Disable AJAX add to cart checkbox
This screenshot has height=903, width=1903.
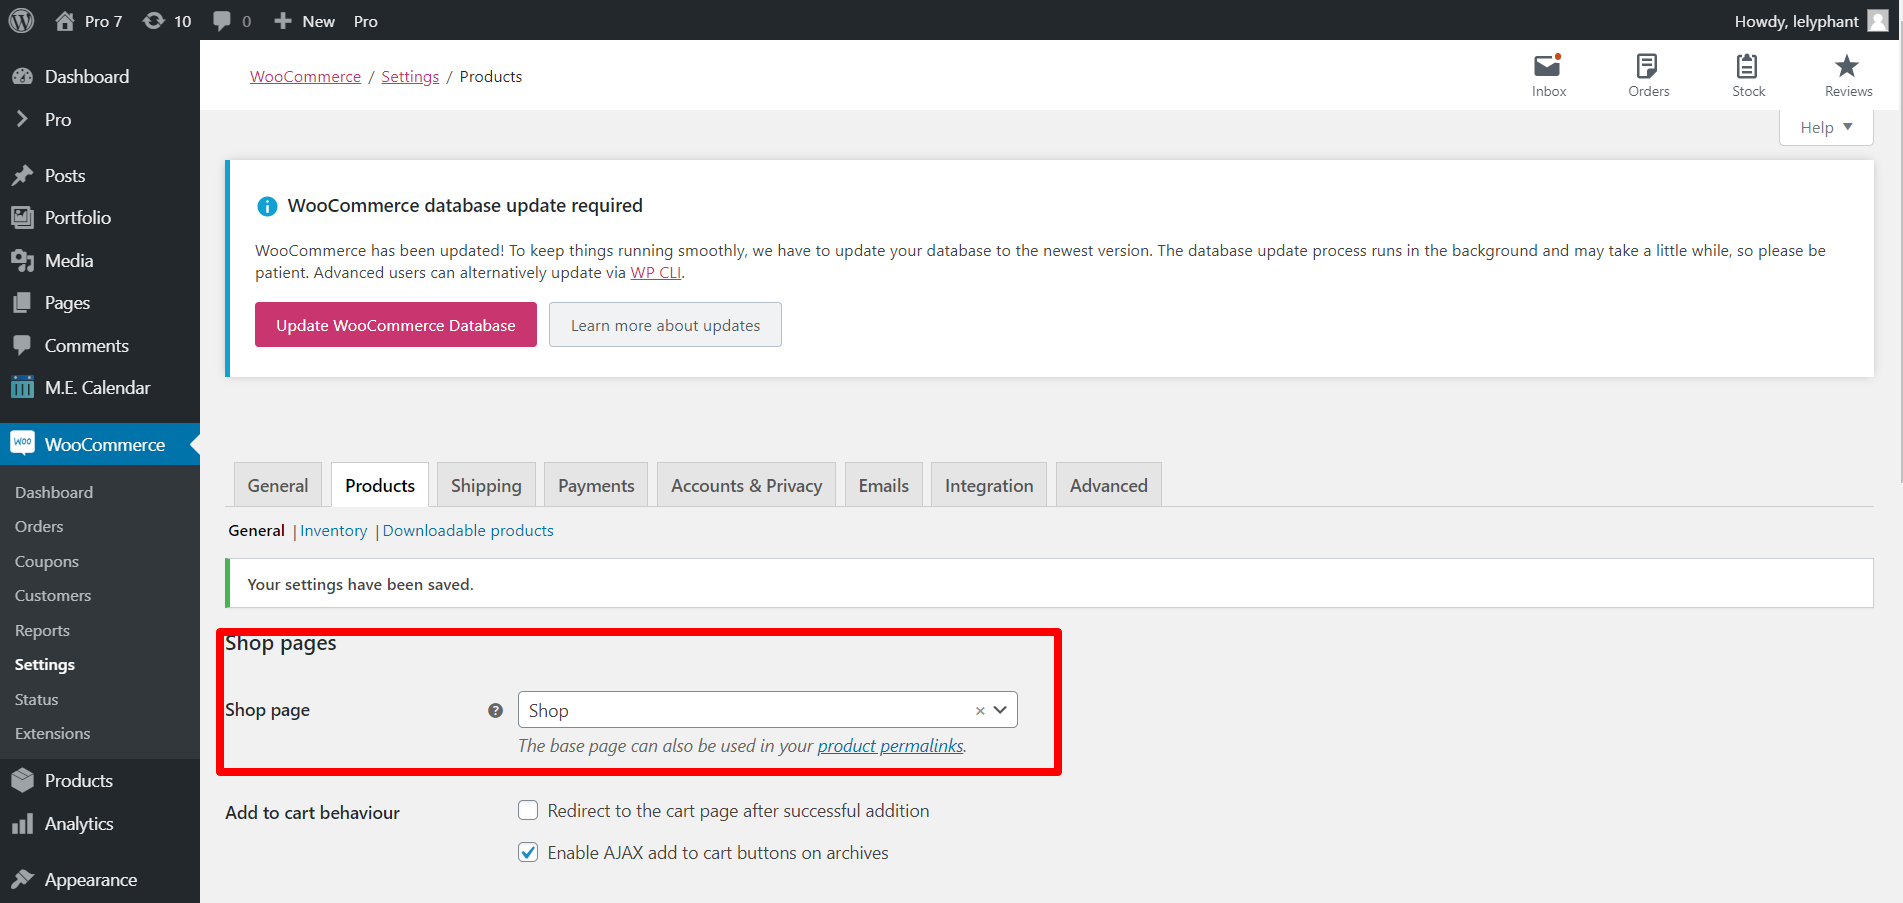(x=528, y=852)
